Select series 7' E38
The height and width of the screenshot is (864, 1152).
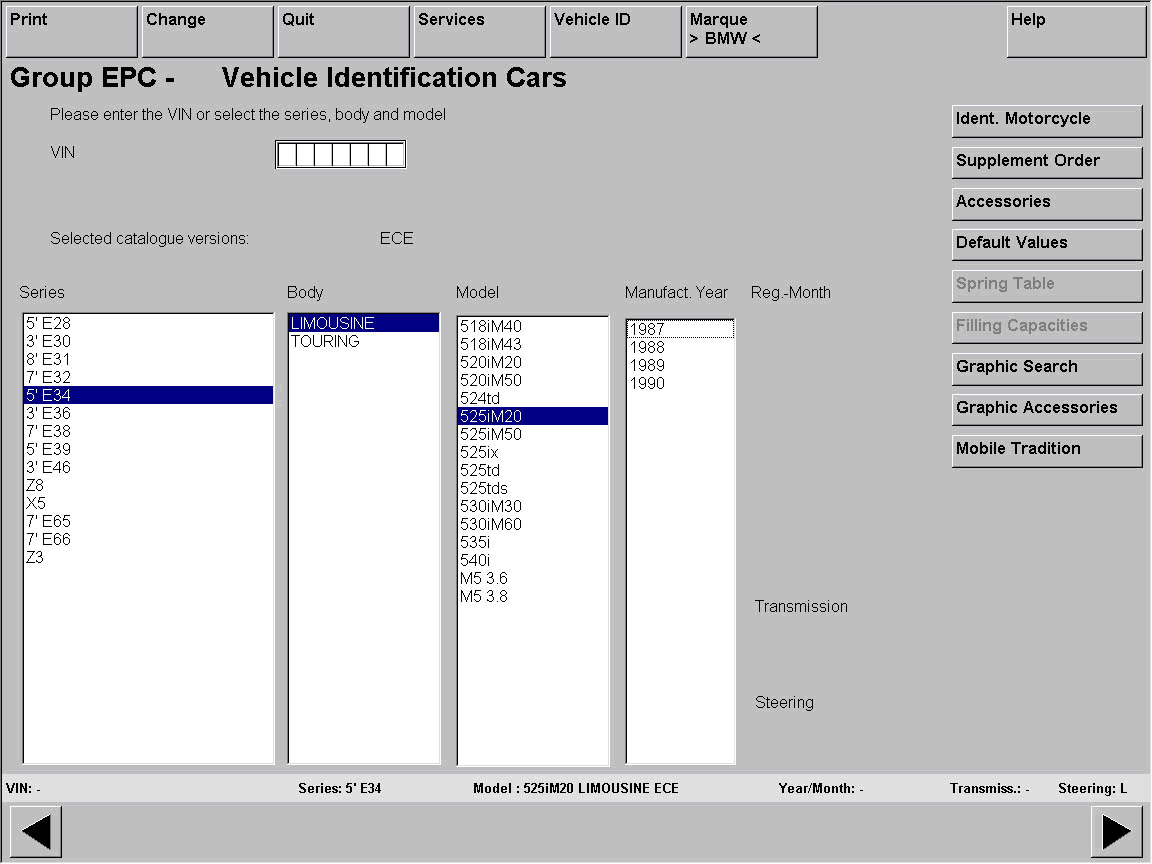pyautogui.click(x=148, y=431)
